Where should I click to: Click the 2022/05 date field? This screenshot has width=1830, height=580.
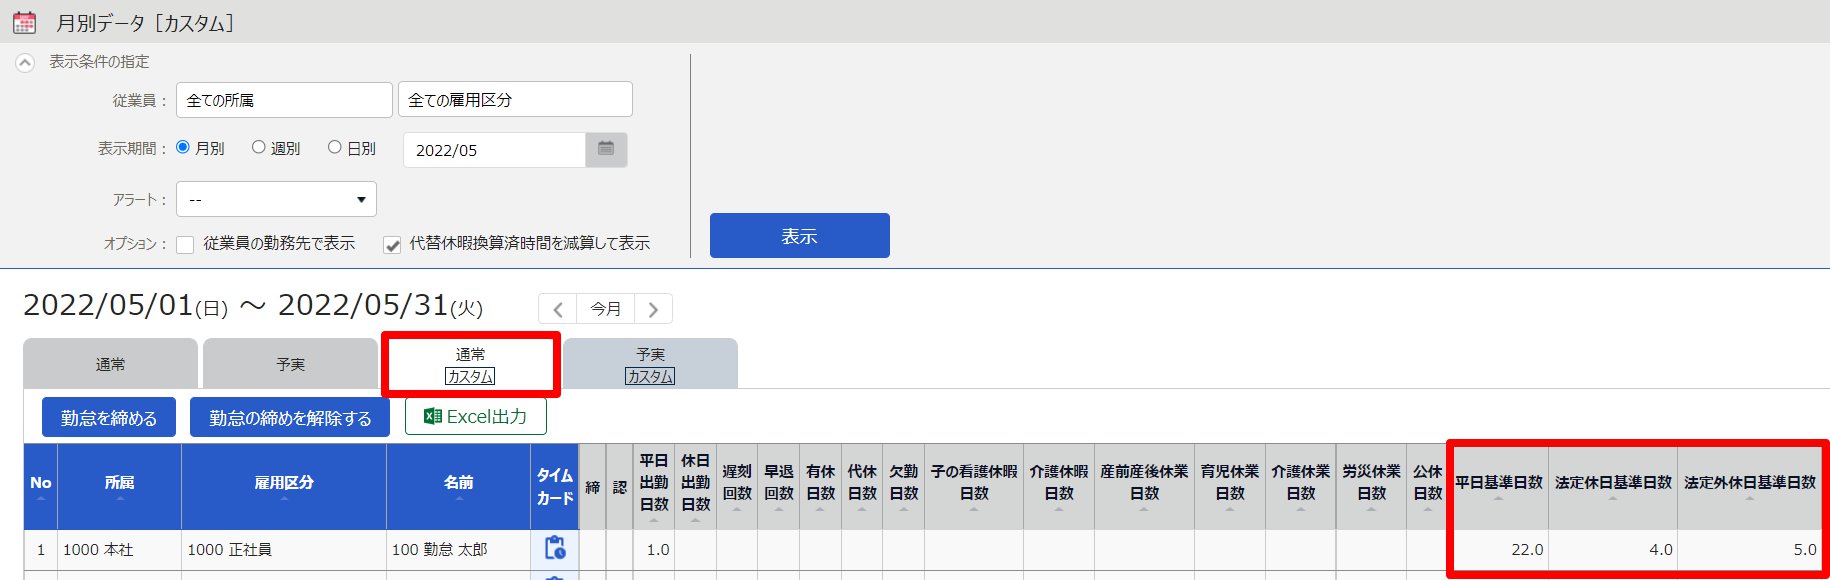coord(494,150)
